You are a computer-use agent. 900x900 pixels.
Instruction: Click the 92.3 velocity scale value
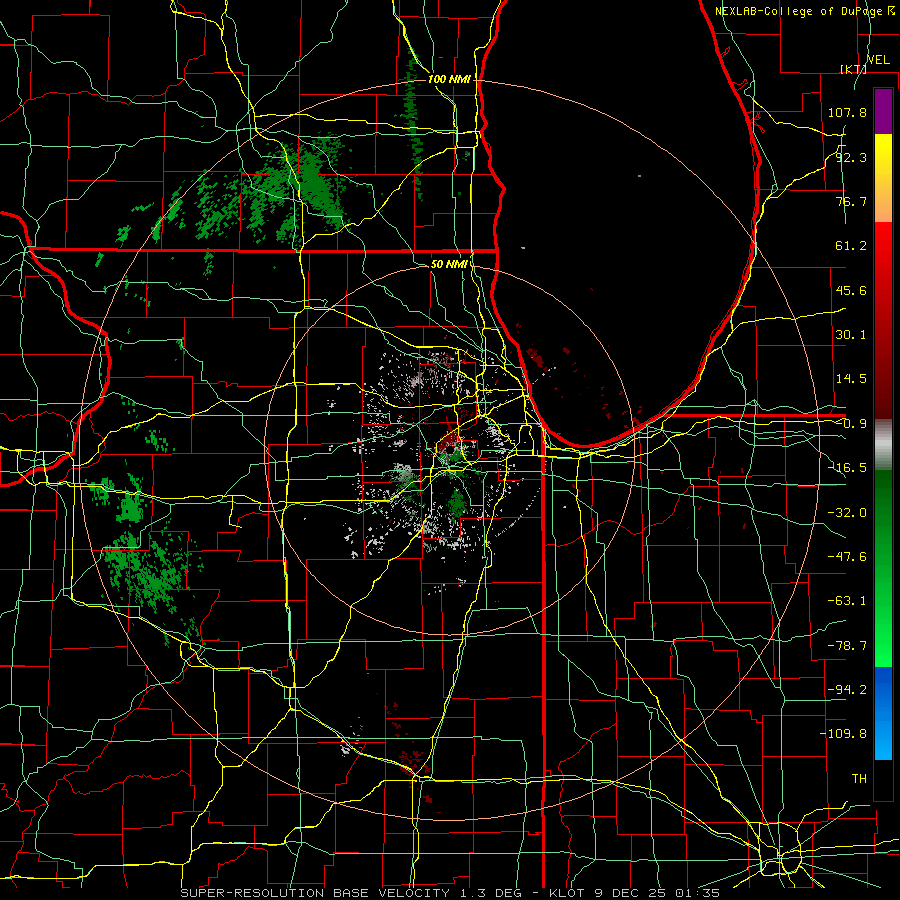pyautogui.click(x=851, y=157)
